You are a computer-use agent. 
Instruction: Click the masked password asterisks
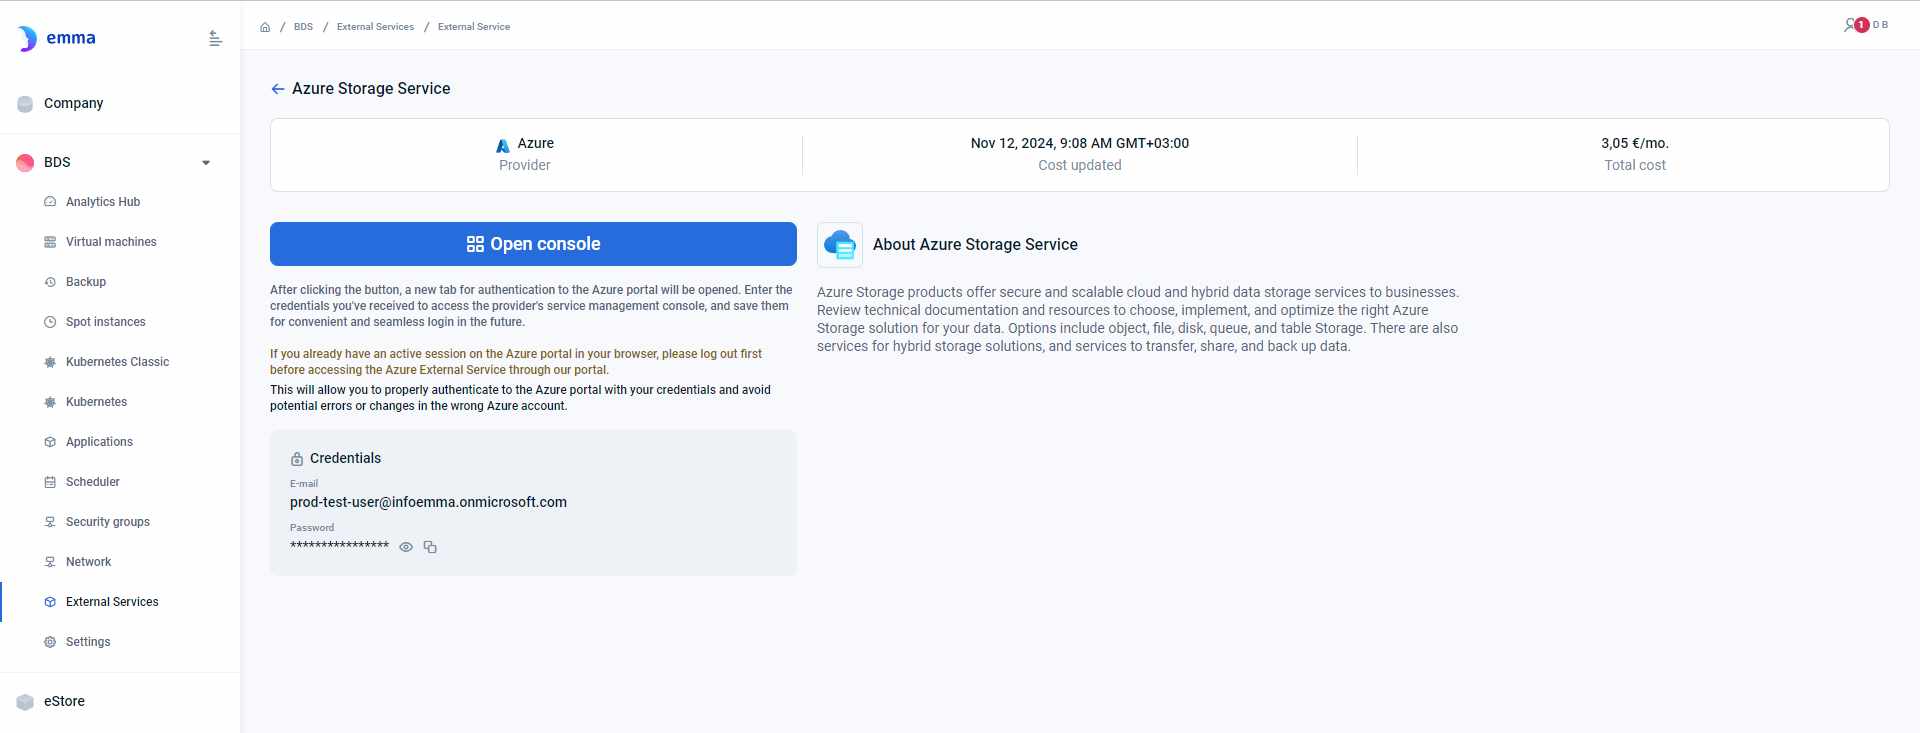[339, 546]
